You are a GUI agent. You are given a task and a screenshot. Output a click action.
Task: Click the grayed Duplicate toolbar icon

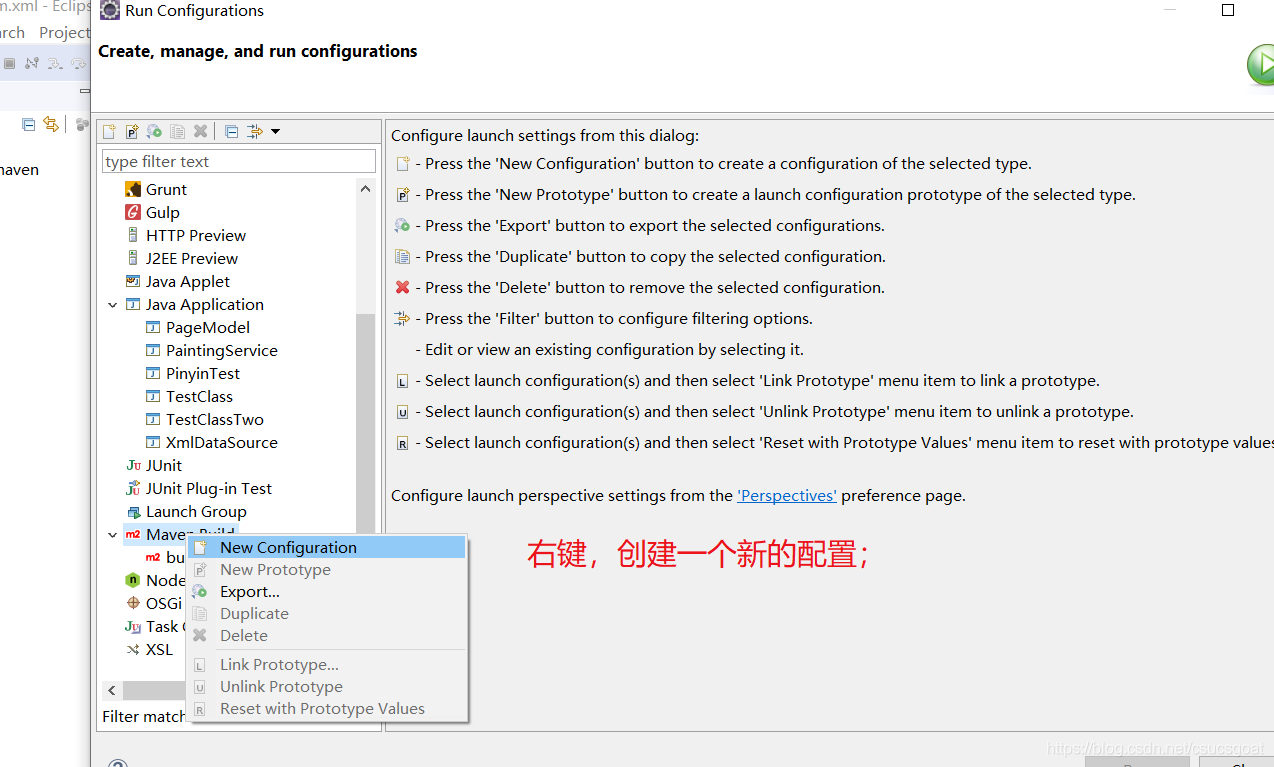tap(177, 132)
